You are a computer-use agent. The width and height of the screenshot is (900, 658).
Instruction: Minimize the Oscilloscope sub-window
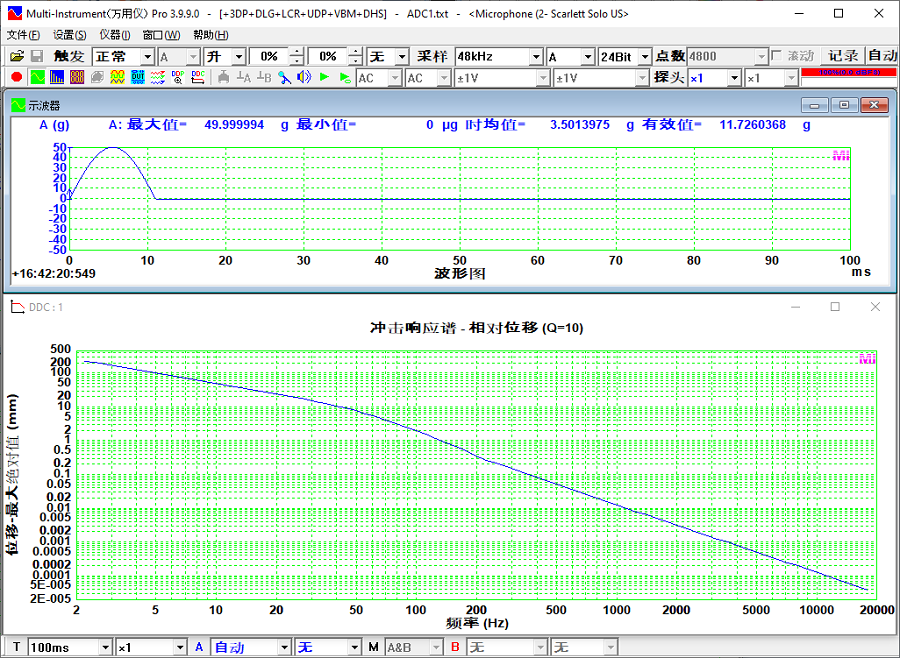click(x=814, y=105)
